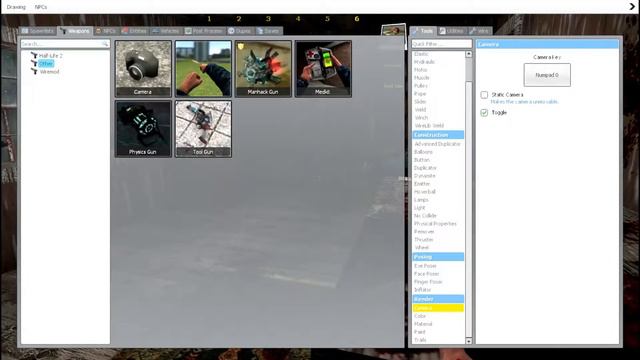The image size is (640, 360).
Task: Collapse the Posing tool category
Action: click(438, 257)
